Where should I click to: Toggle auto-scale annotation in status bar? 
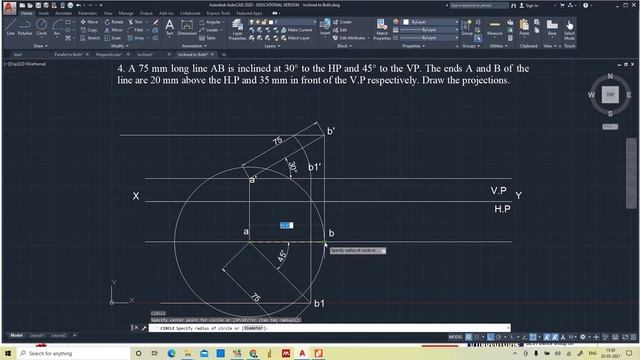555,337
